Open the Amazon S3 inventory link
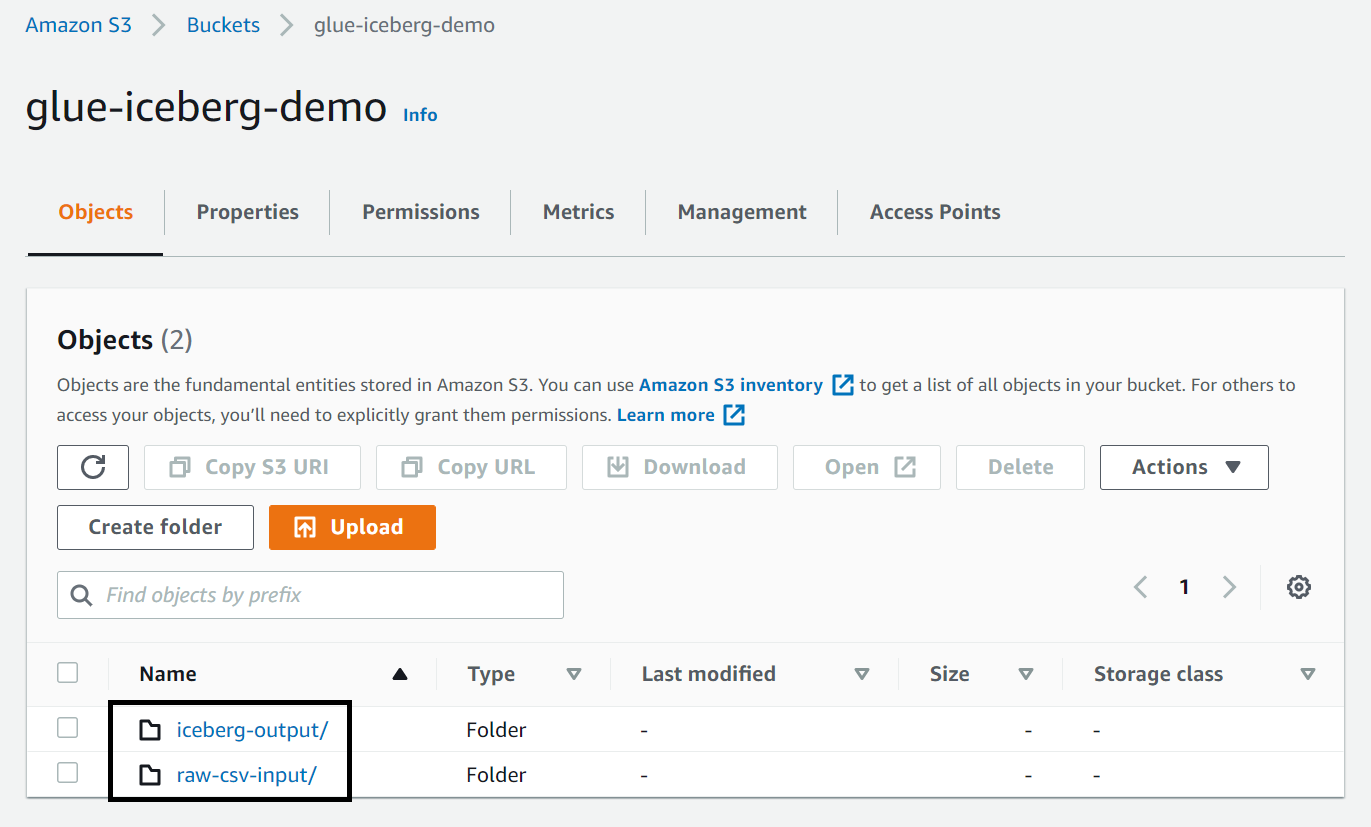The height and width of the screenshot is (827, 1371). click(x=731, y=385)
